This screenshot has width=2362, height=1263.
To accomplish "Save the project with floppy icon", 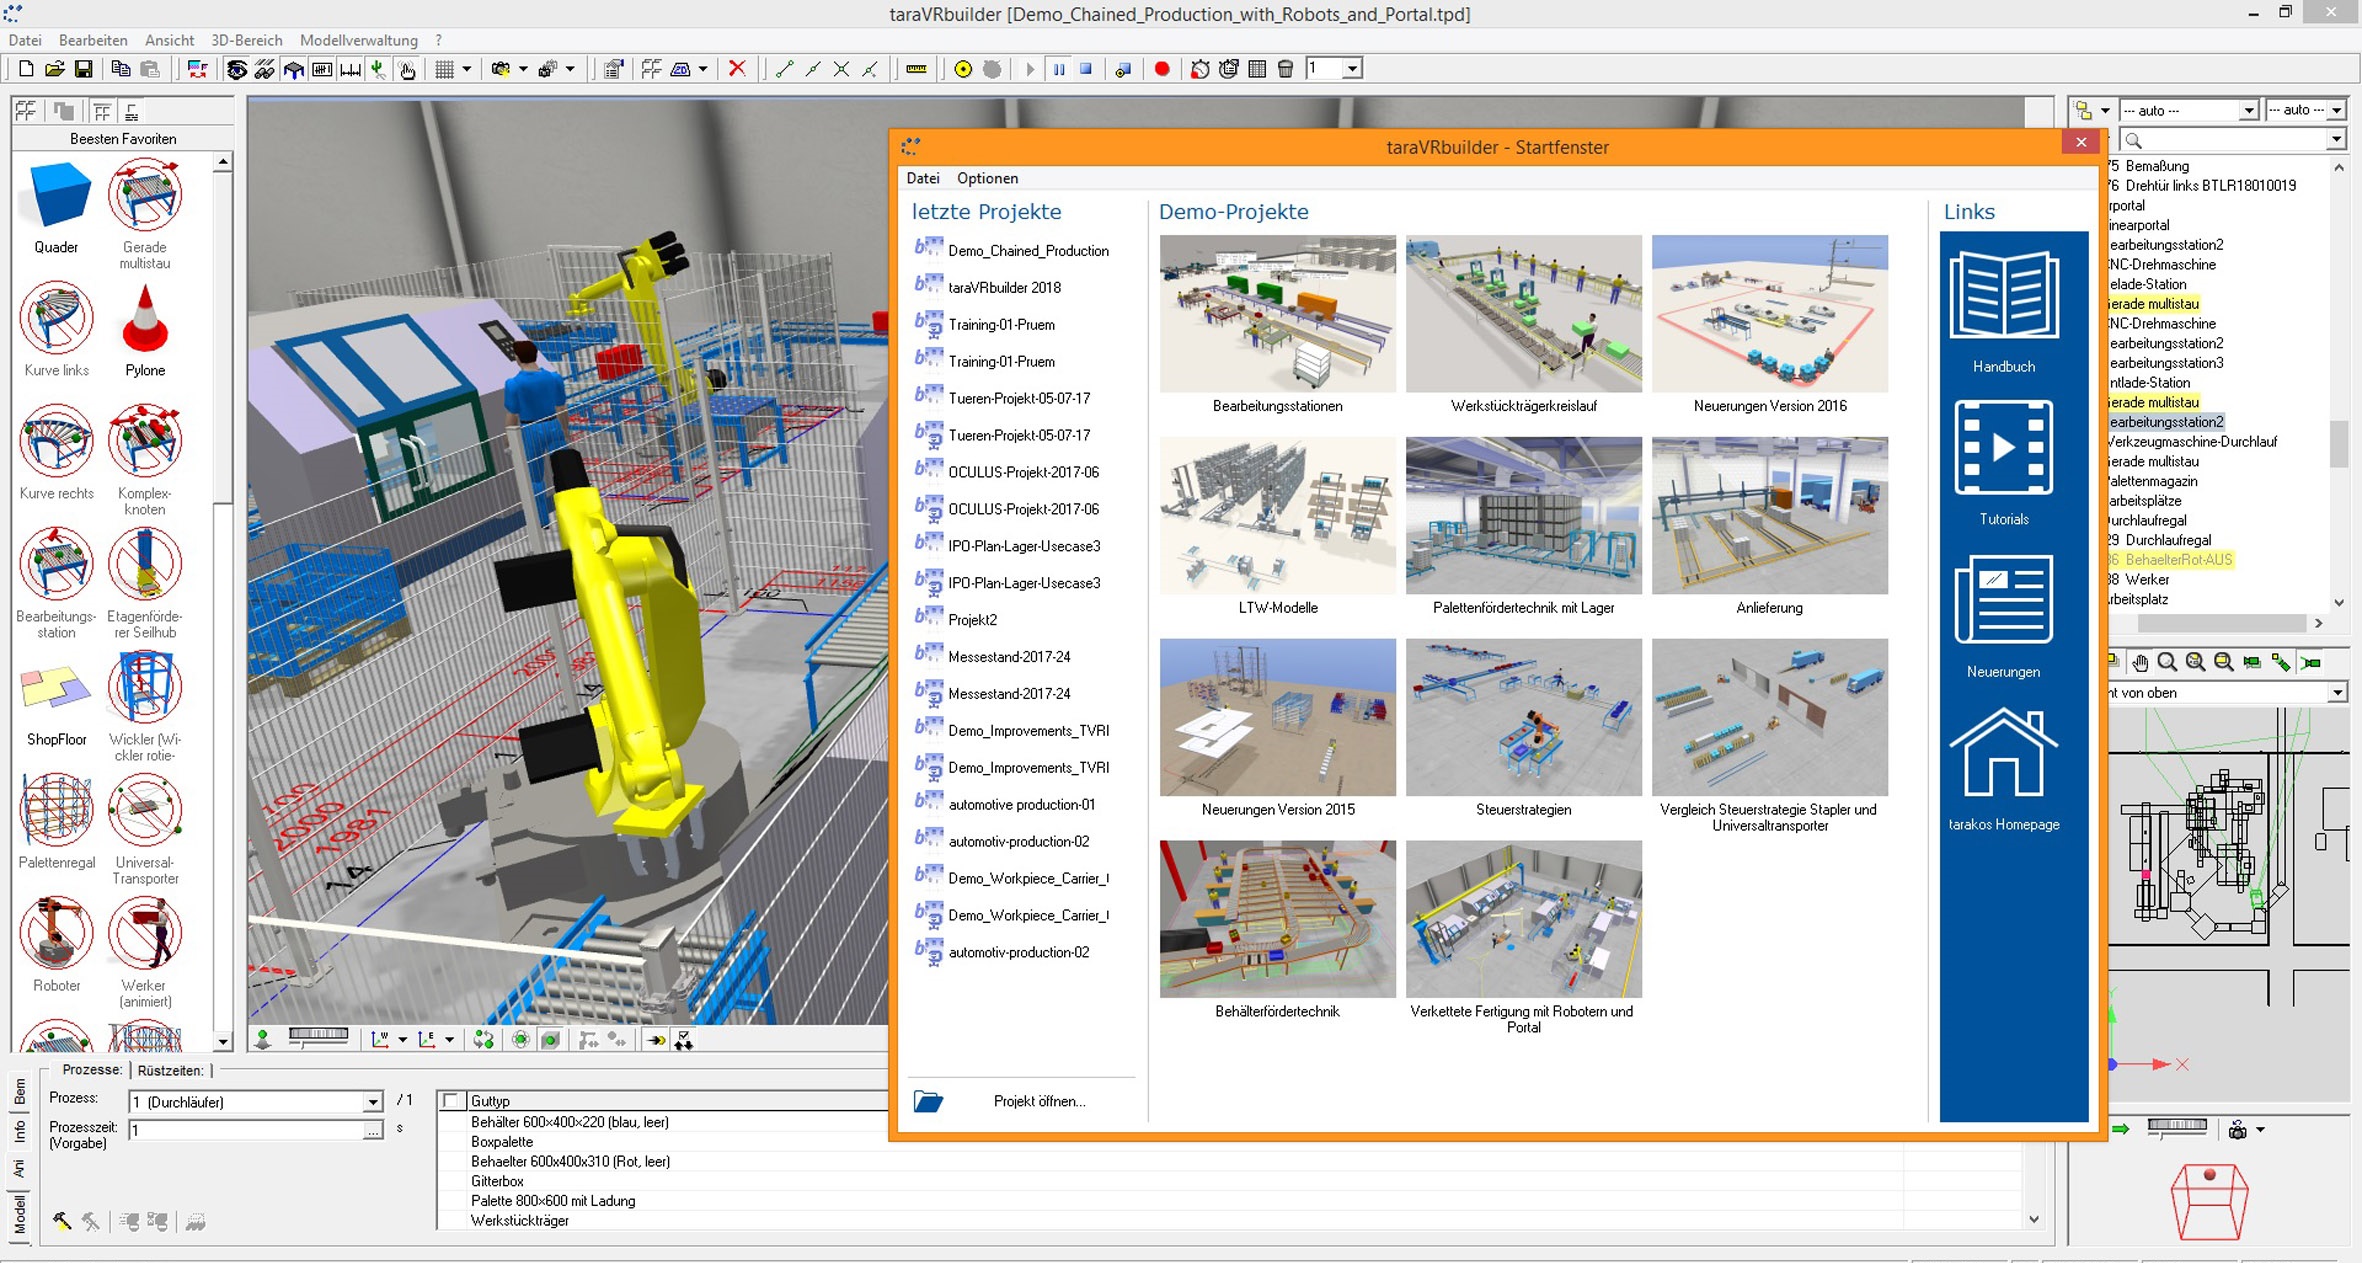I will point(84,69).
